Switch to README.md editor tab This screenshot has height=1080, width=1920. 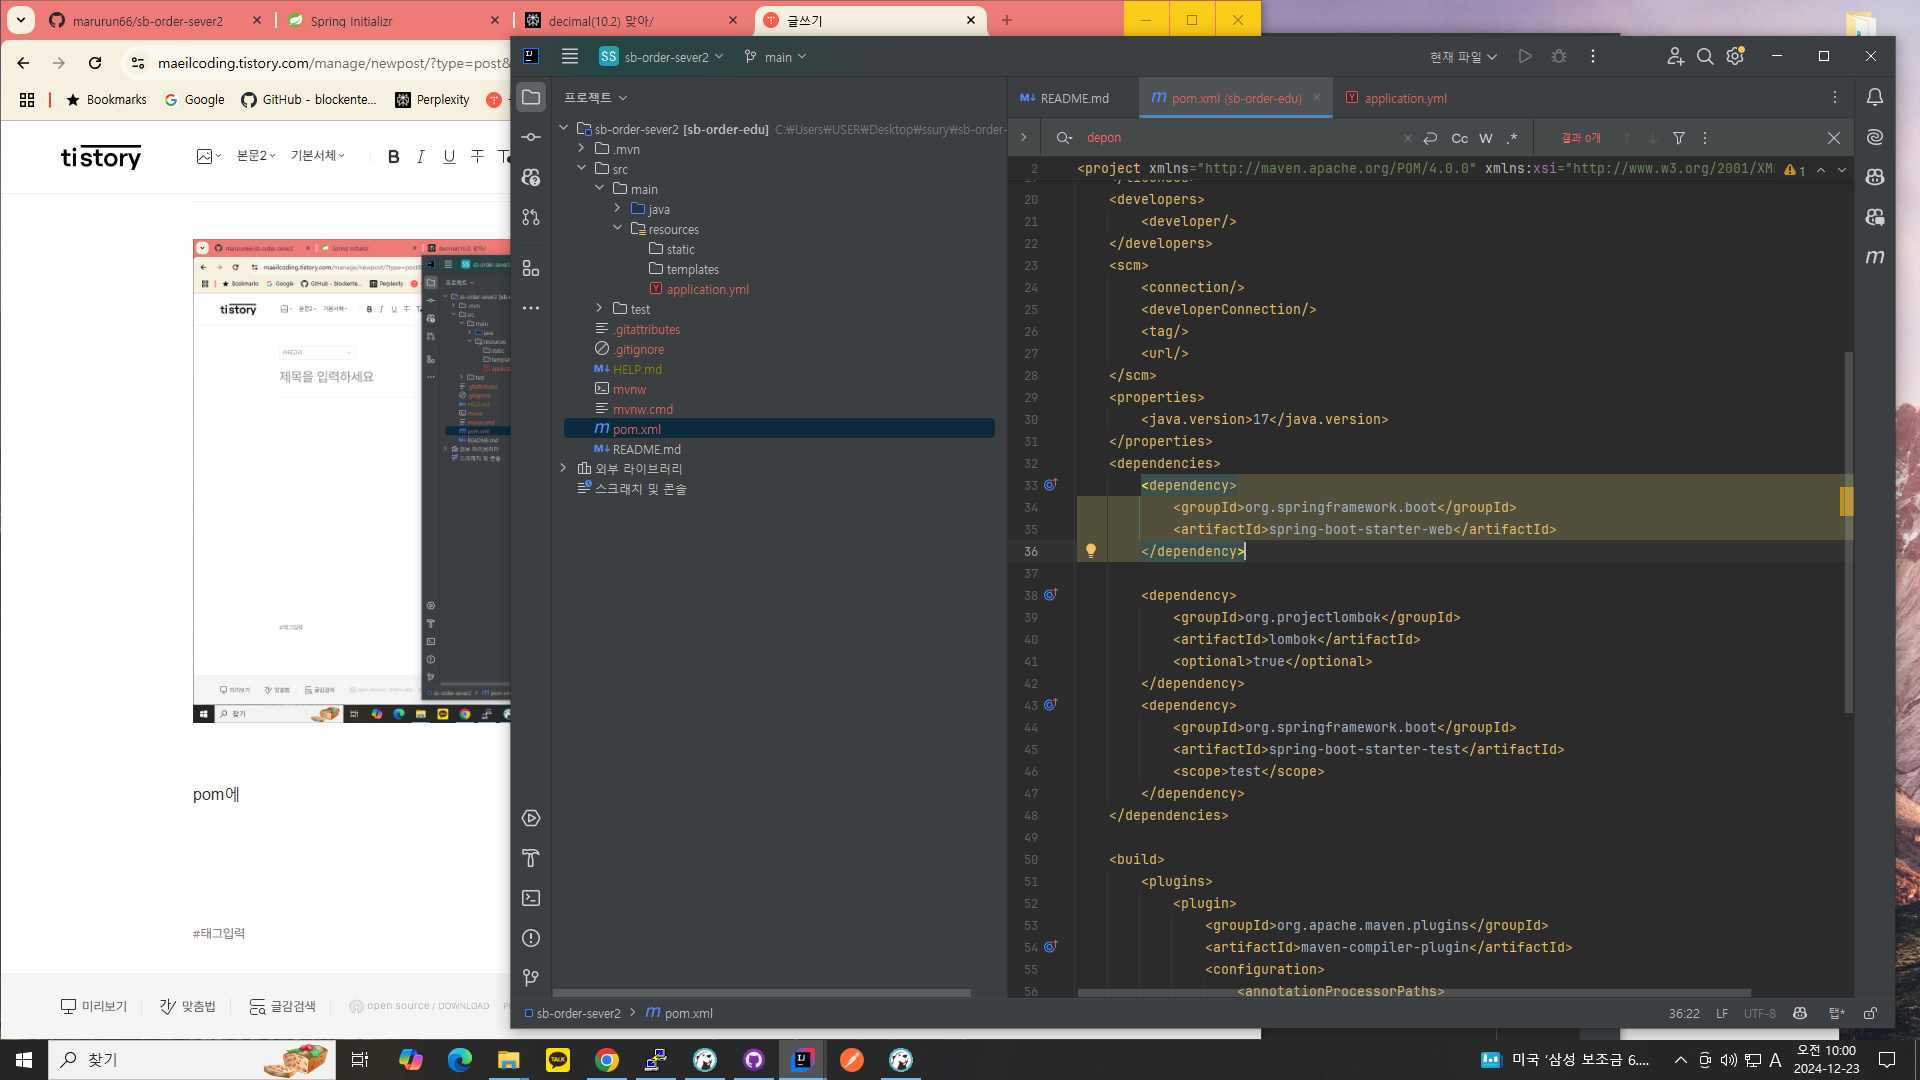[1073, 98]
